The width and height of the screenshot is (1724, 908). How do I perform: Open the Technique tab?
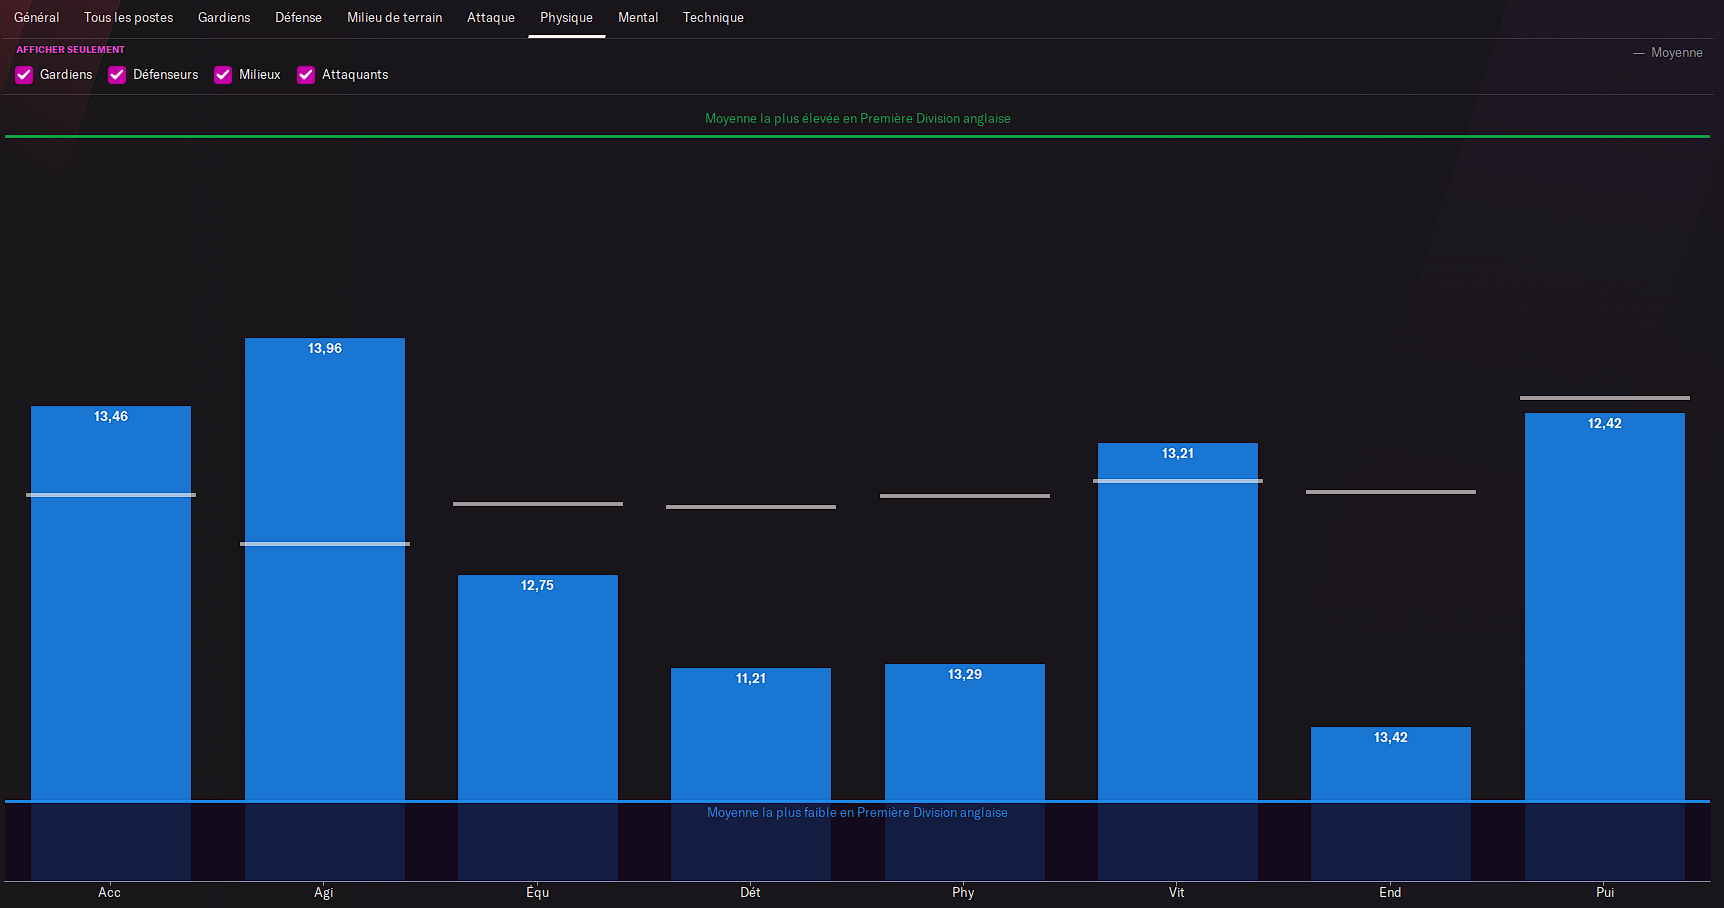click(713, 18)
